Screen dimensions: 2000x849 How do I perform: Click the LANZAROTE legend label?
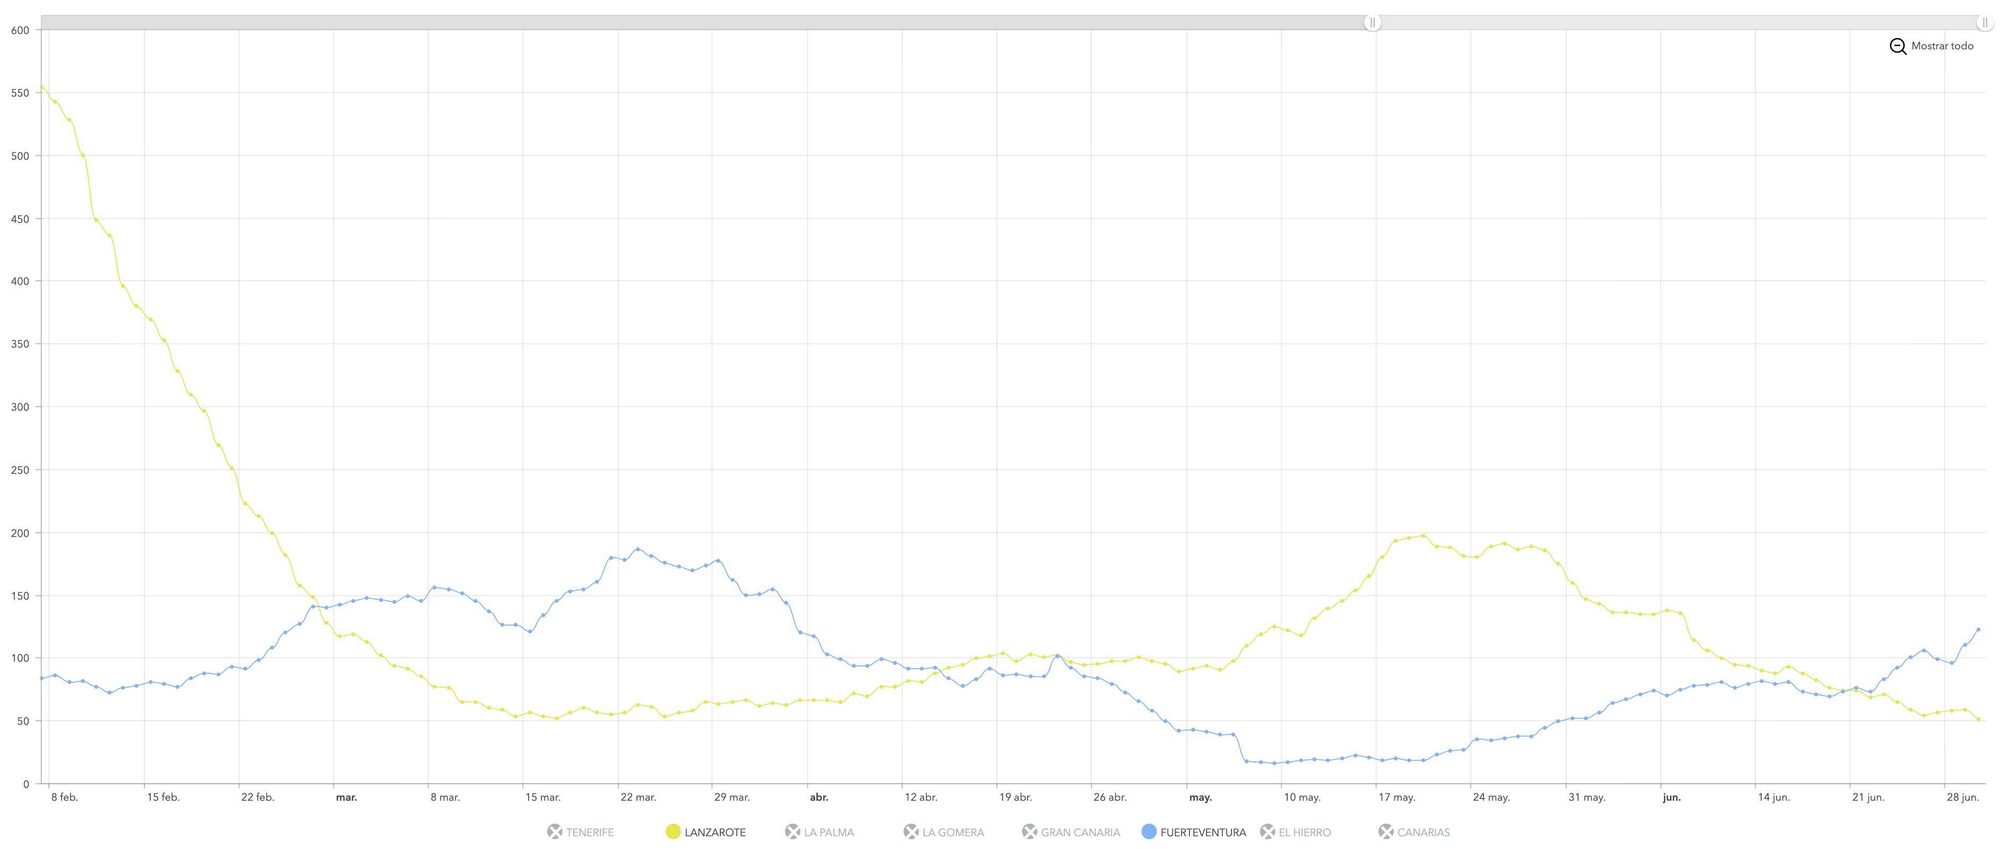pyautogui.click(x=715, y=832)
